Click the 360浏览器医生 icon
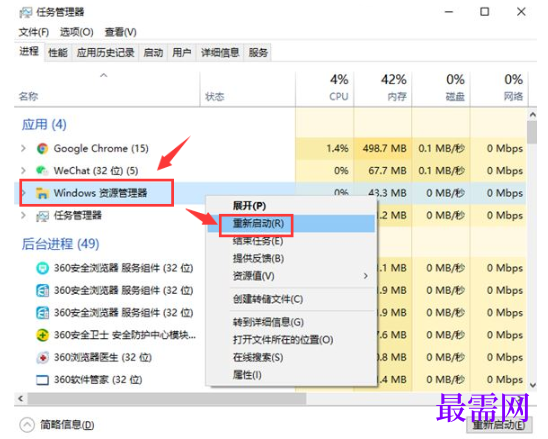This screenshot has width=548, height=439. (42, 358)
